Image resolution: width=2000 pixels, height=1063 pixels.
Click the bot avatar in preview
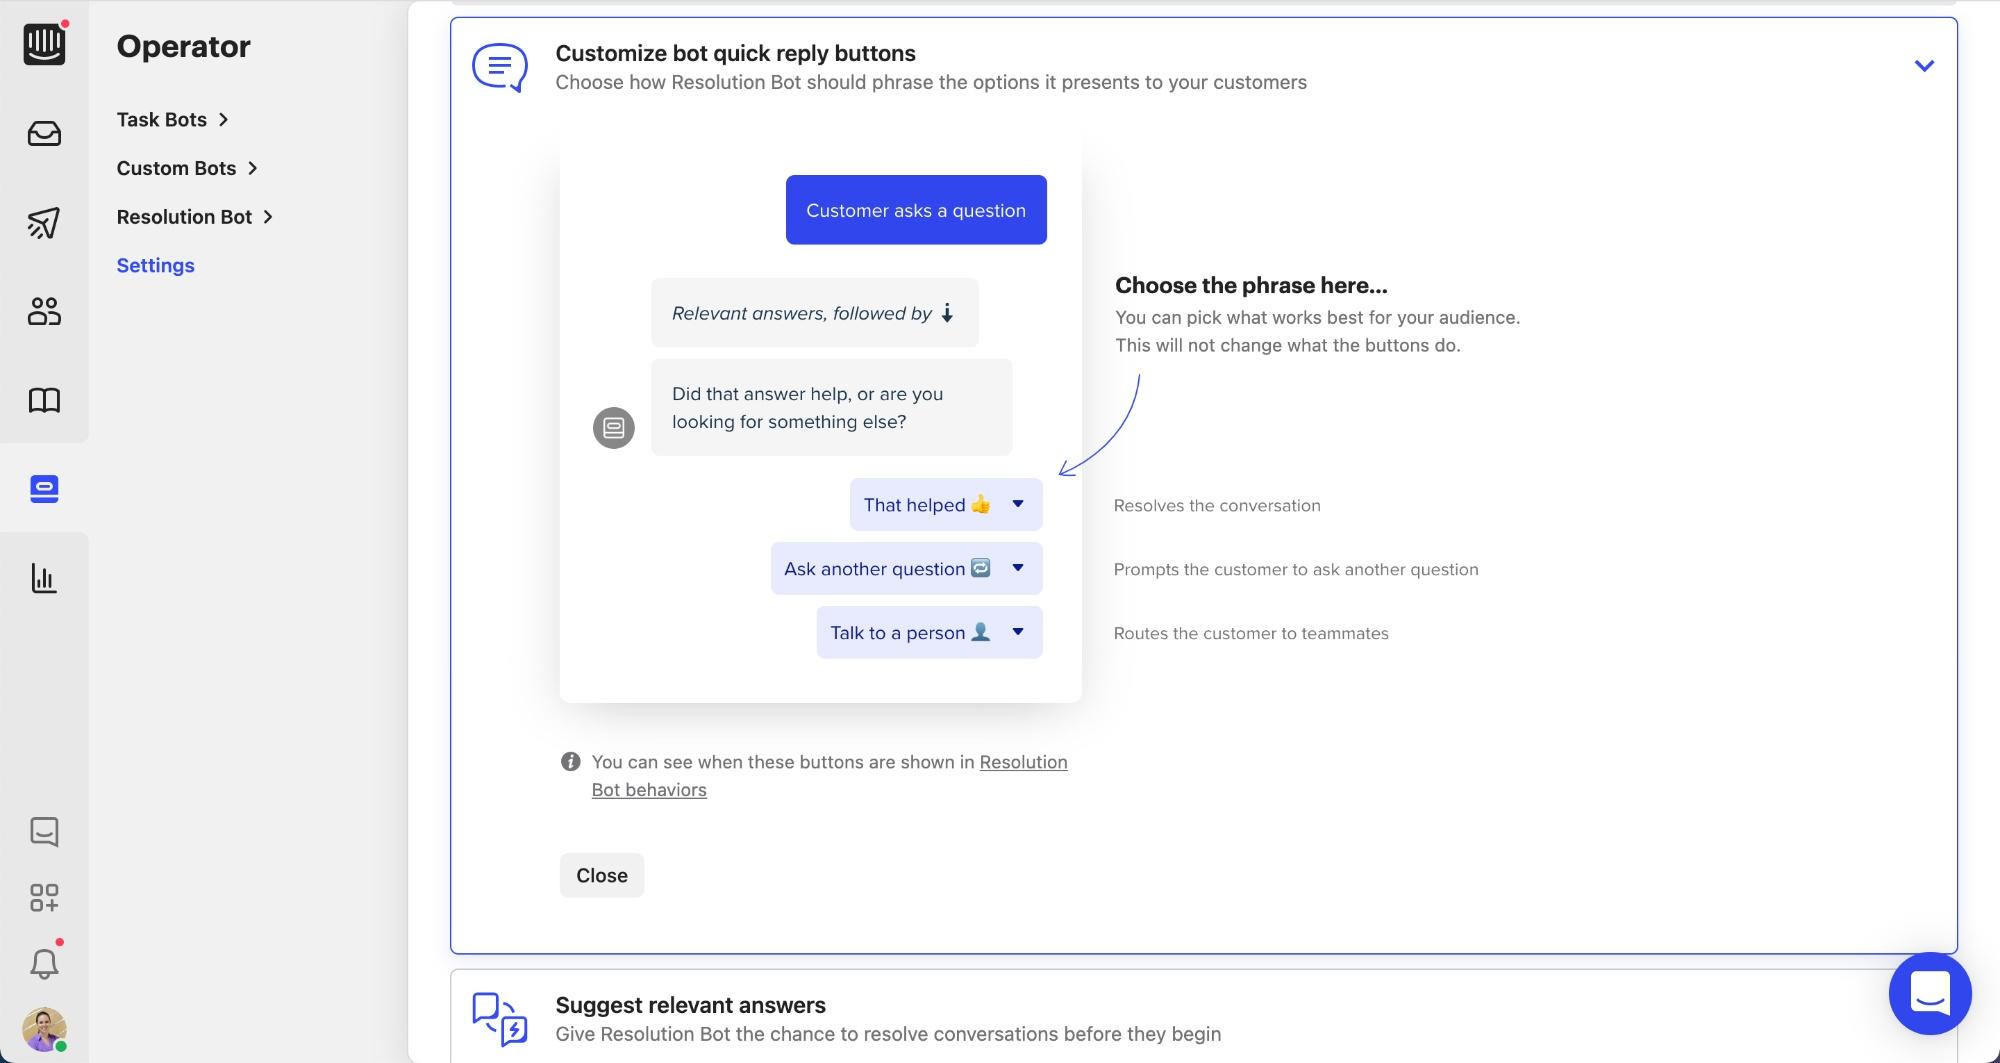coord(614,428)
